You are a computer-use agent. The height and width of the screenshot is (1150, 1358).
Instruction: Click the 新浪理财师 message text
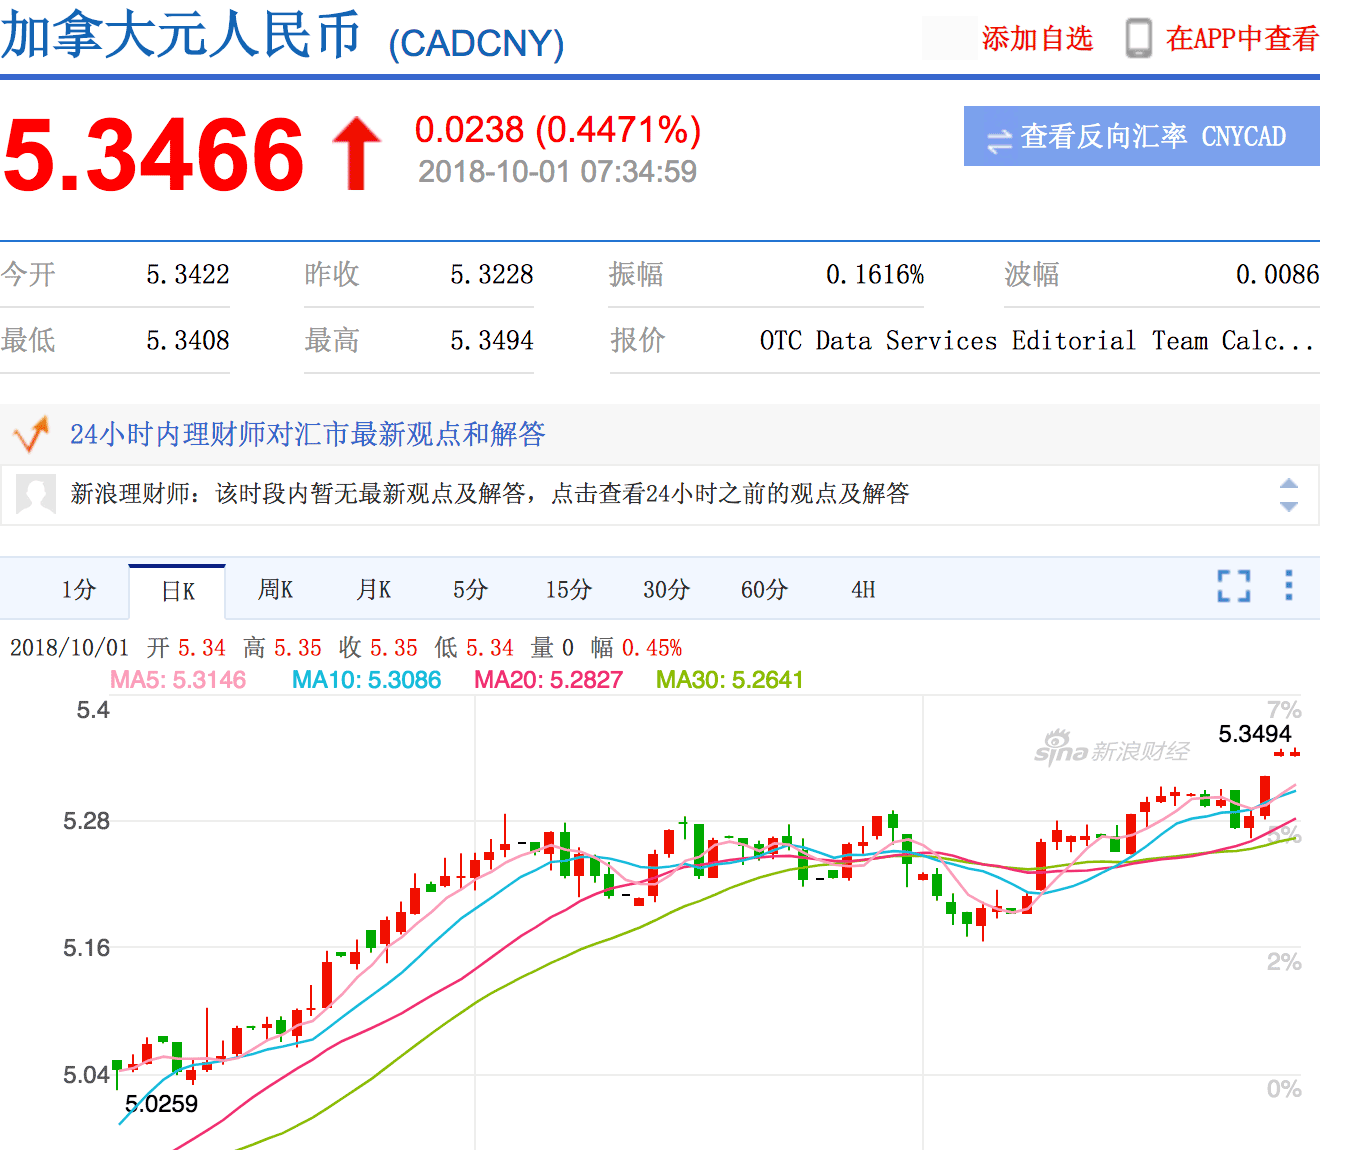(x=489, y=494)
